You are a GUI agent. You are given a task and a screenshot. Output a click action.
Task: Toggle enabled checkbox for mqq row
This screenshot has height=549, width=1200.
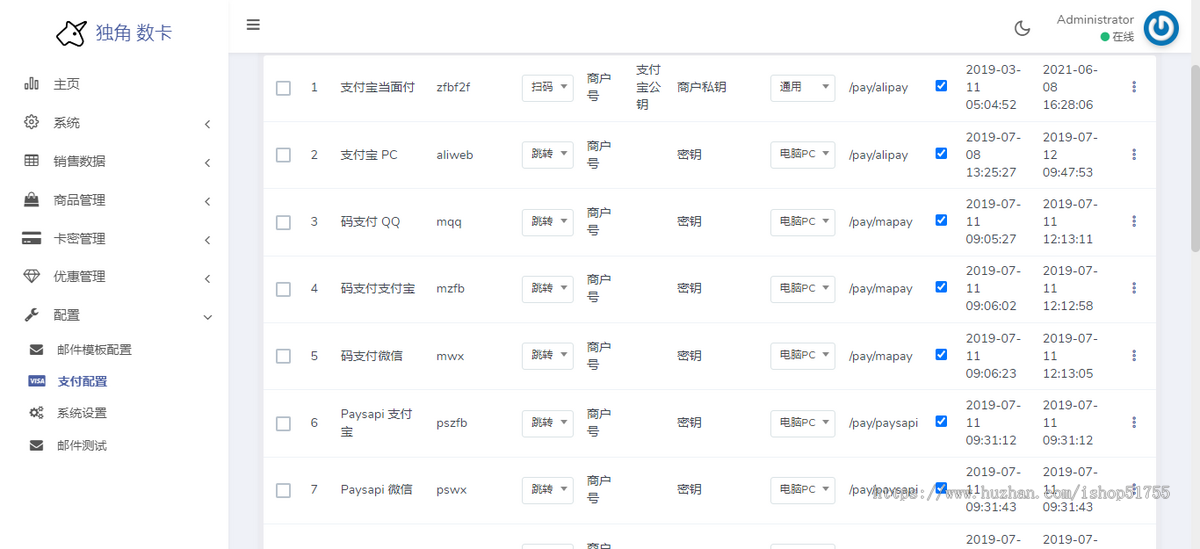[941, 220]
